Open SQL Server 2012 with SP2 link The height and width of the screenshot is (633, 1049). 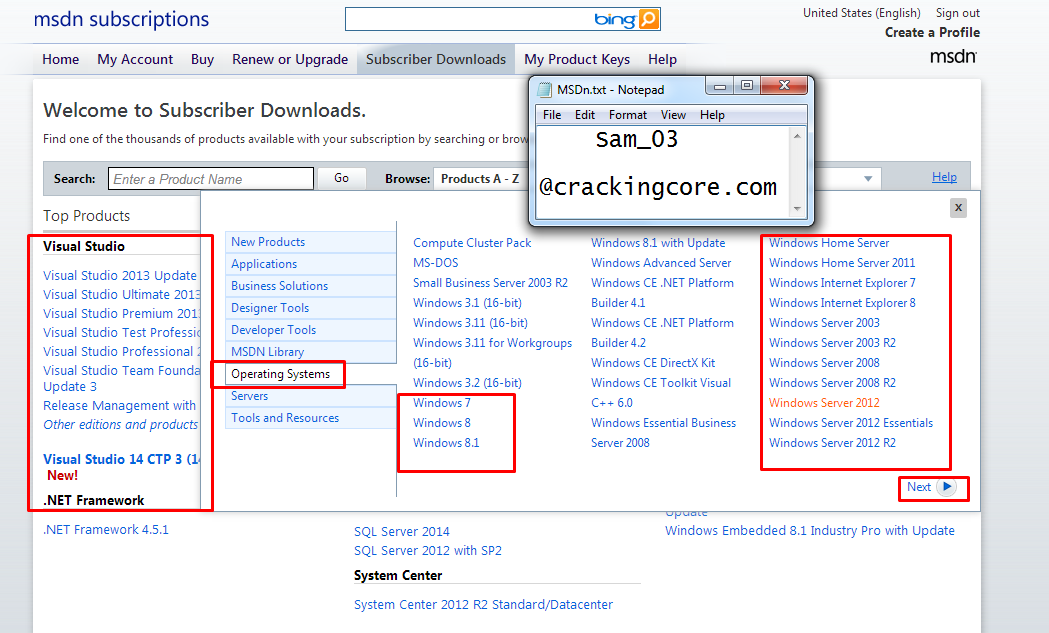pyautogui.click(x=427, y=551)
